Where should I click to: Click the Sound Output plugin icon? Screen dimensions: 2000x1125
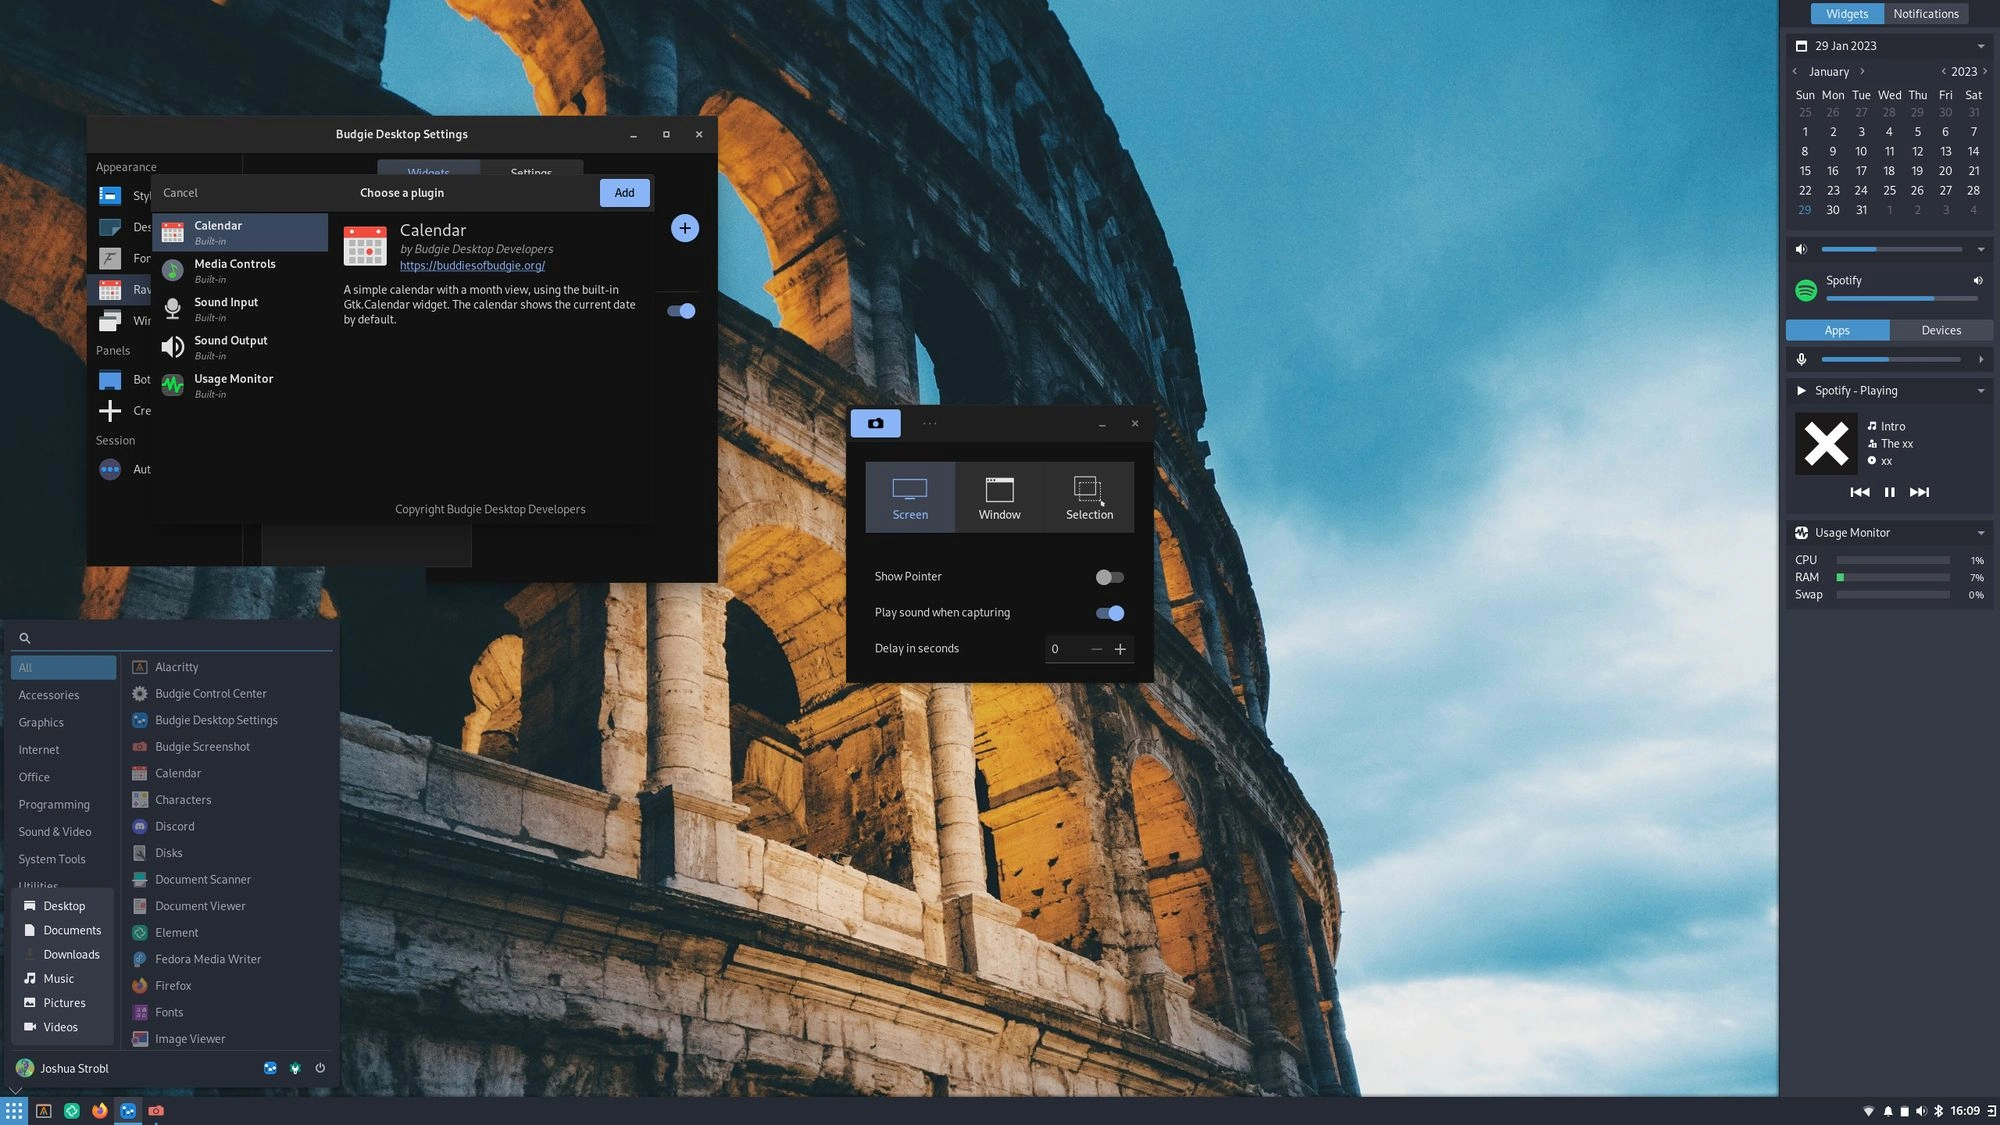(x=173, y=348)
